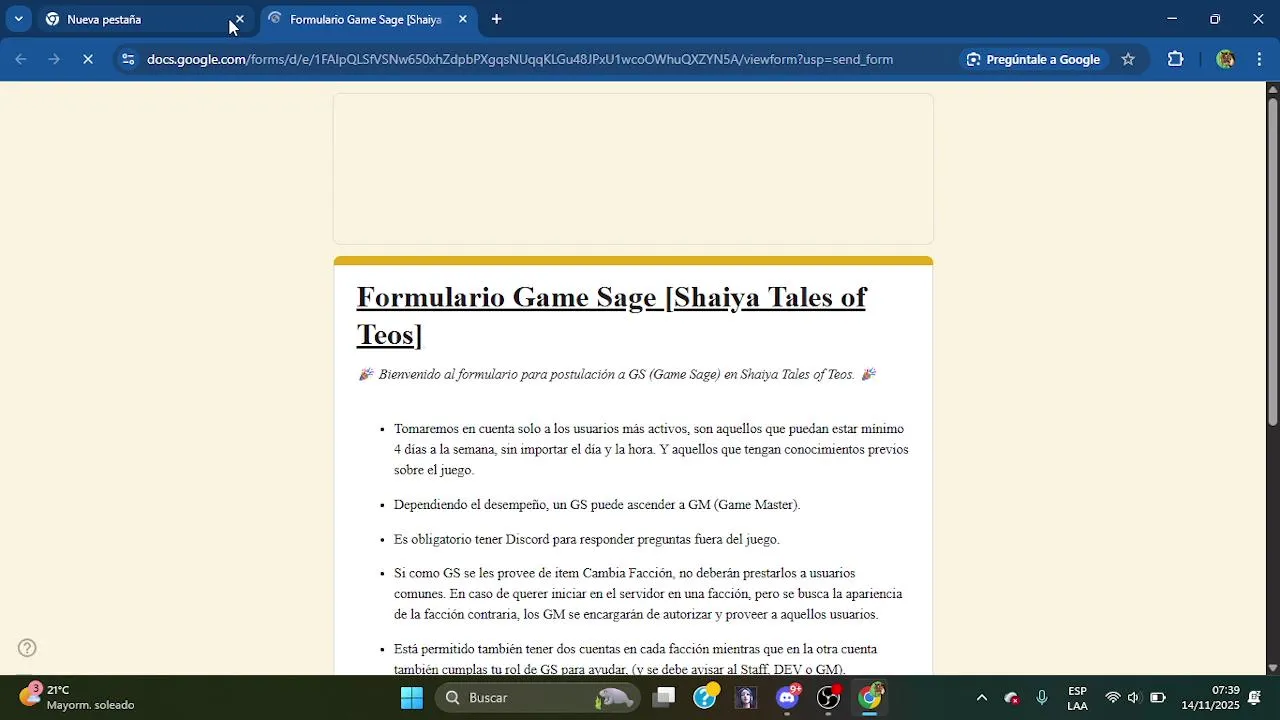Viewport: 1280px width, 720px height.
Task: Open the clock showing 07:39
Action: click(1210, 697)
